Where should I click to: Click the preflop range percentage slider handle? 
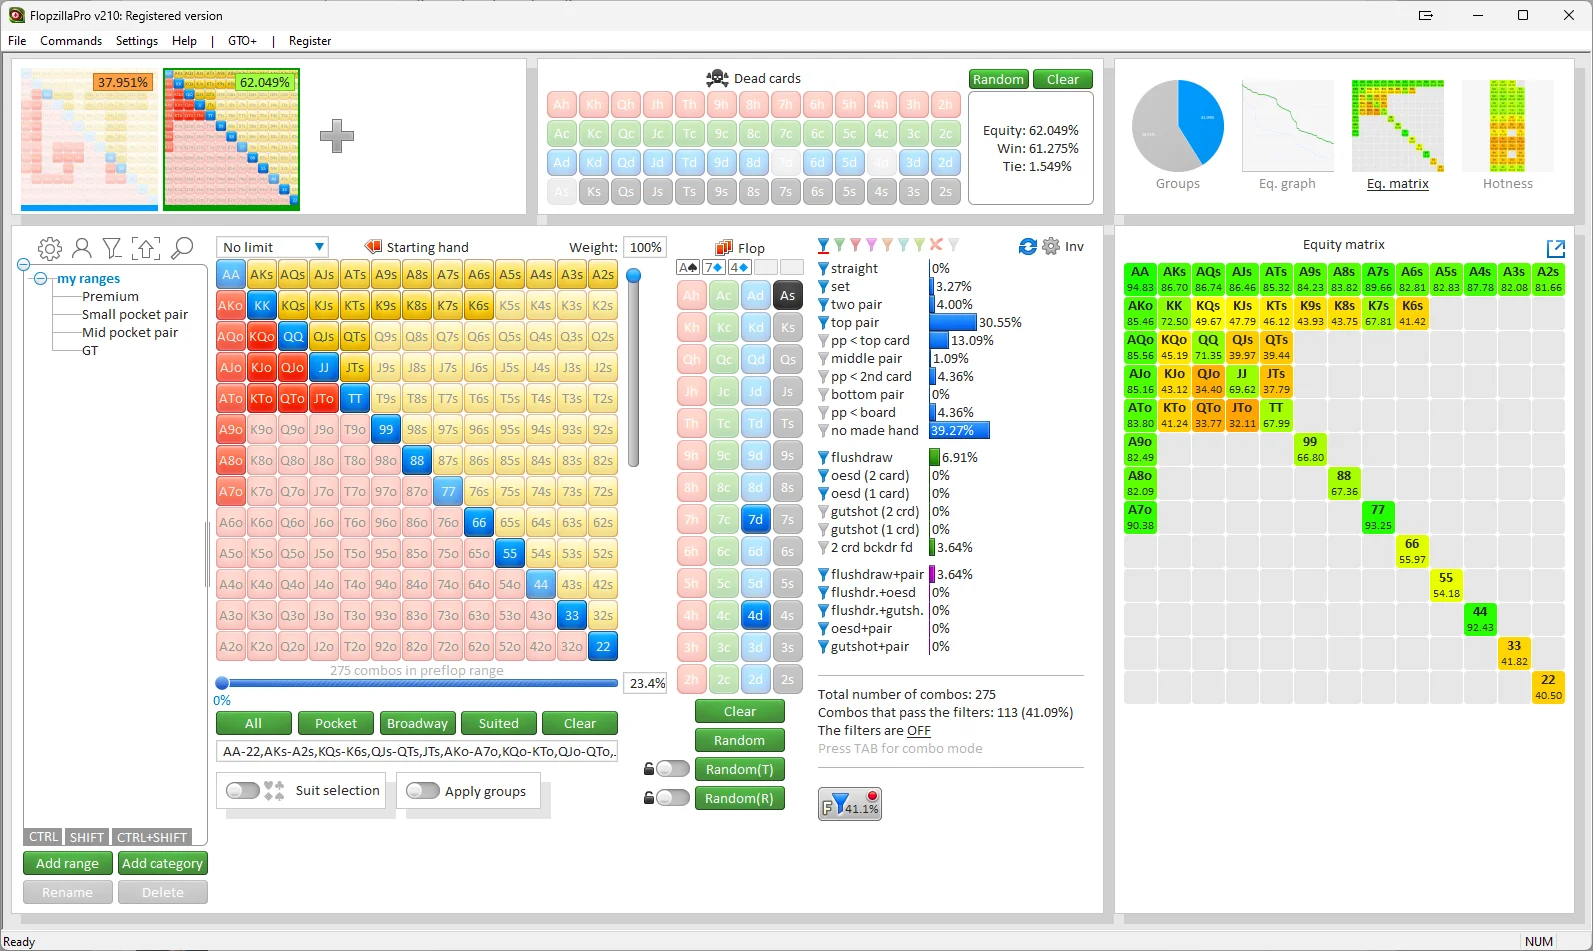point(222,683)
